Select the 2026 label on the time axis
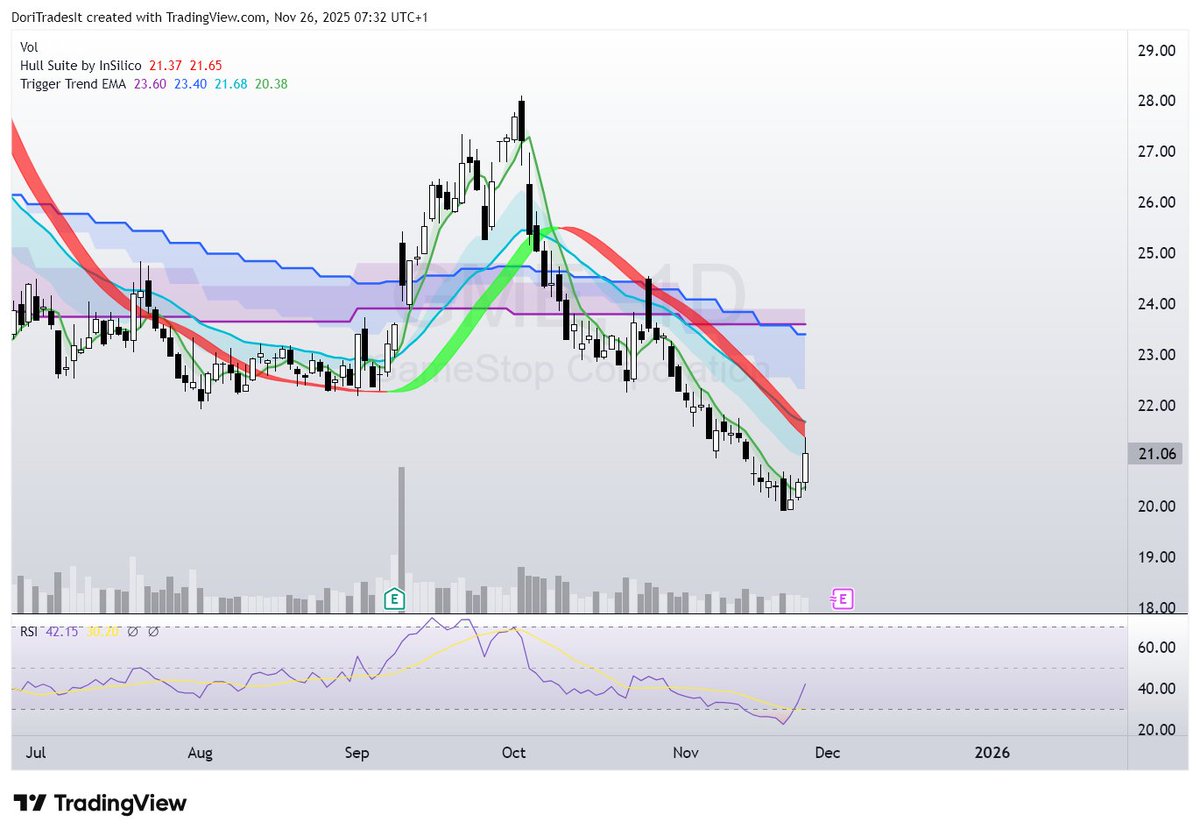 pos(991,752)
